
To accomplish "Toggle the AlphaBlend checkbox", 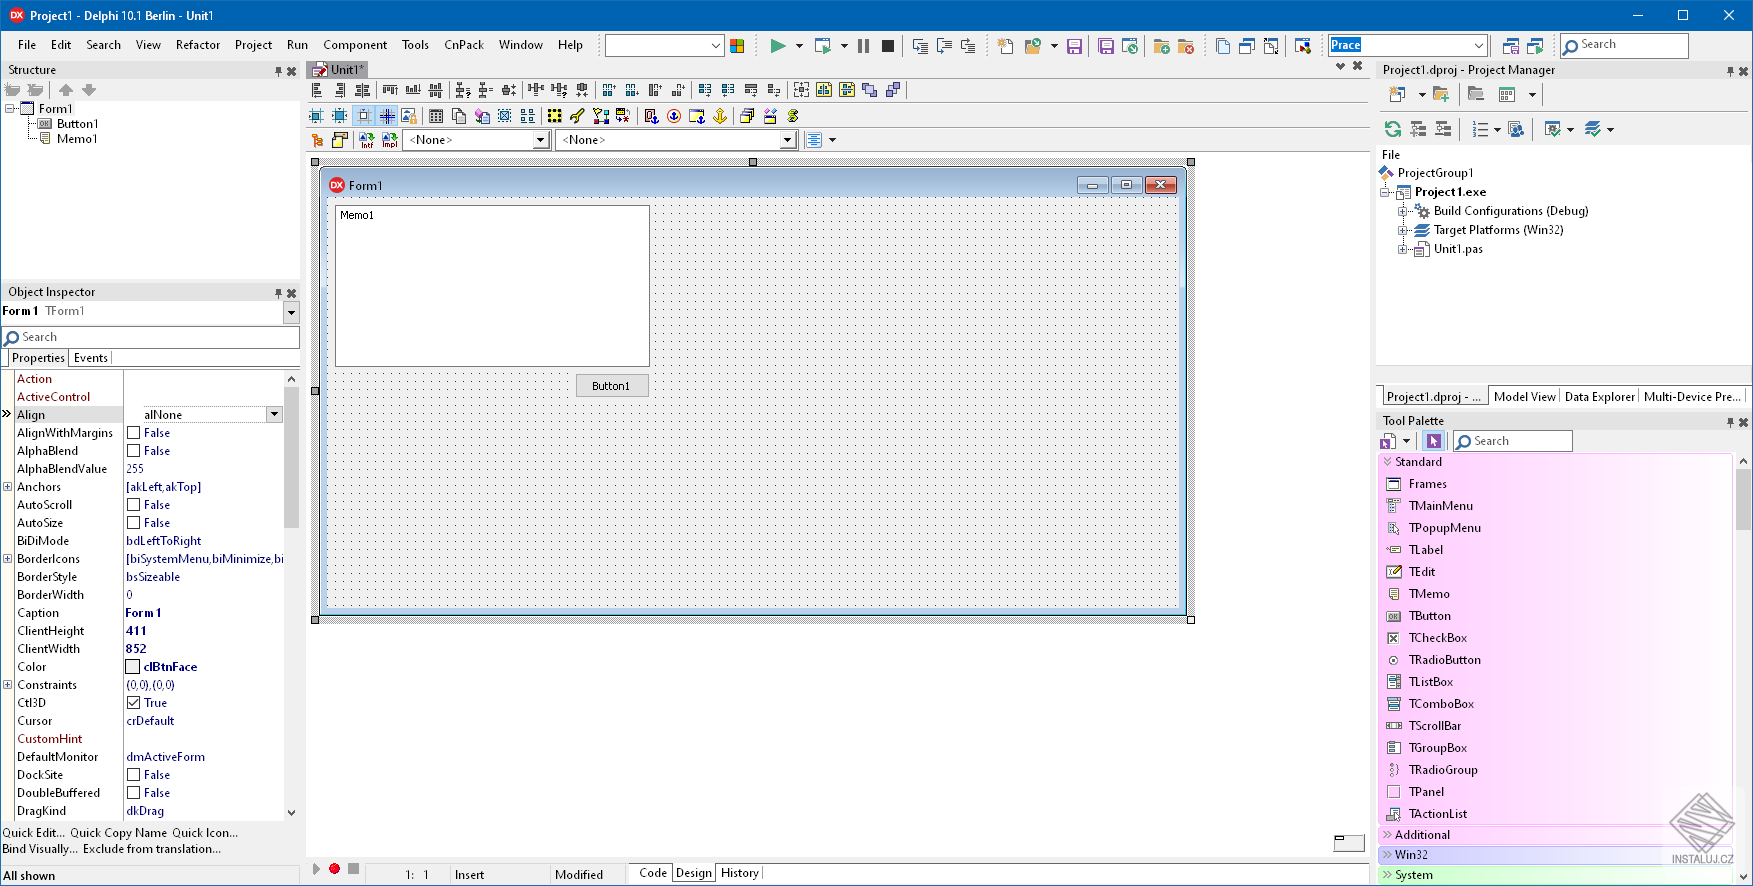I will click(x=133, y=451).
